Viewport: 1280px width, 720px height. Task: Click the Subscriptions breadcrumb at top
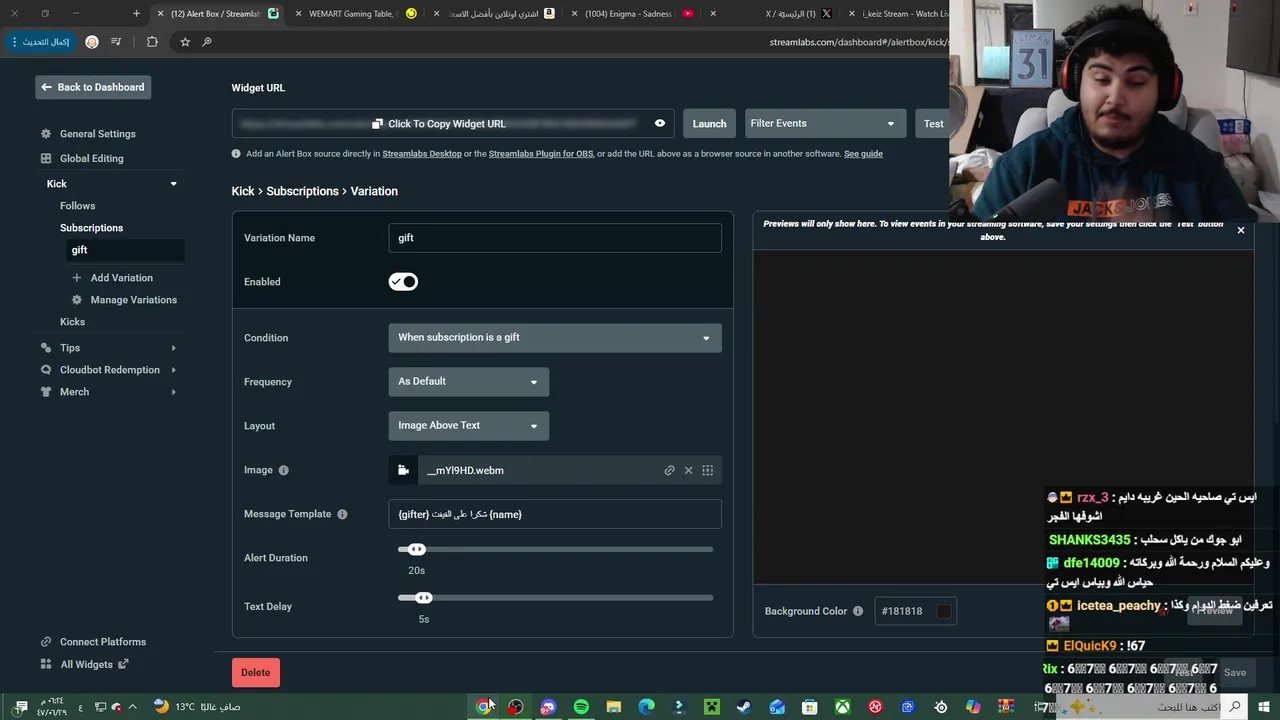(x=303, y=191)
